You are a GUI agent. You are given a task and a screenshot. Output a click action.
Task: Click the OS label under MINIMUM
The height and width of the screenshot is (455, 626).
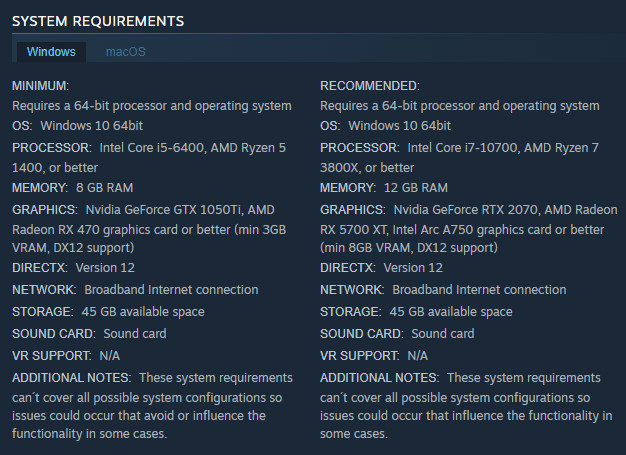tap(22, 126)
